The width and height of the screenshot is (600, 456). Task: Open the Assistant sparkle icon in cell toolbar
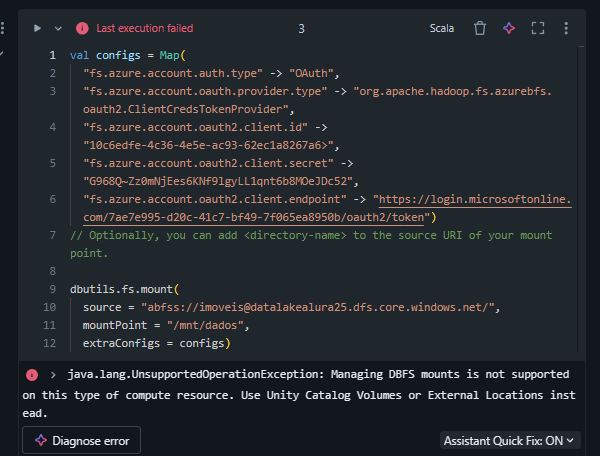(508, 28)
